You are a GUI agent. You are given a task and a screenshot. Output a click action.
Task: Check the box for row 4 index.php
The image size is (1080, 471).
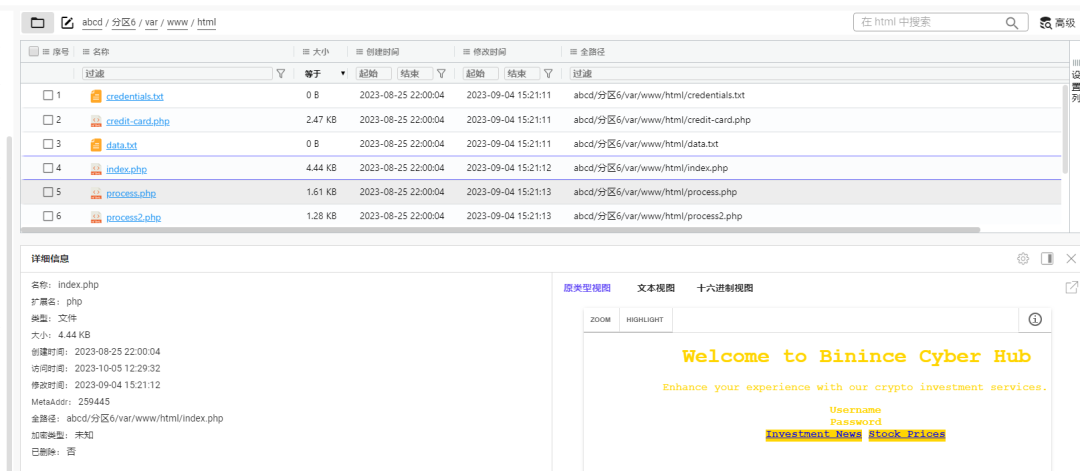click(x=48, y=168)
